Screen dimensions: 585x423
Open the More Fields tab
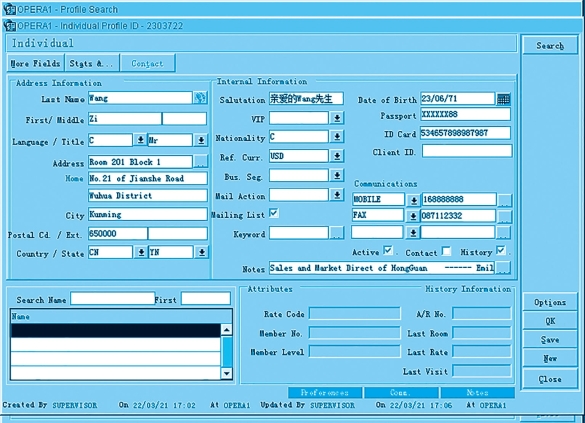coord(36,63)
